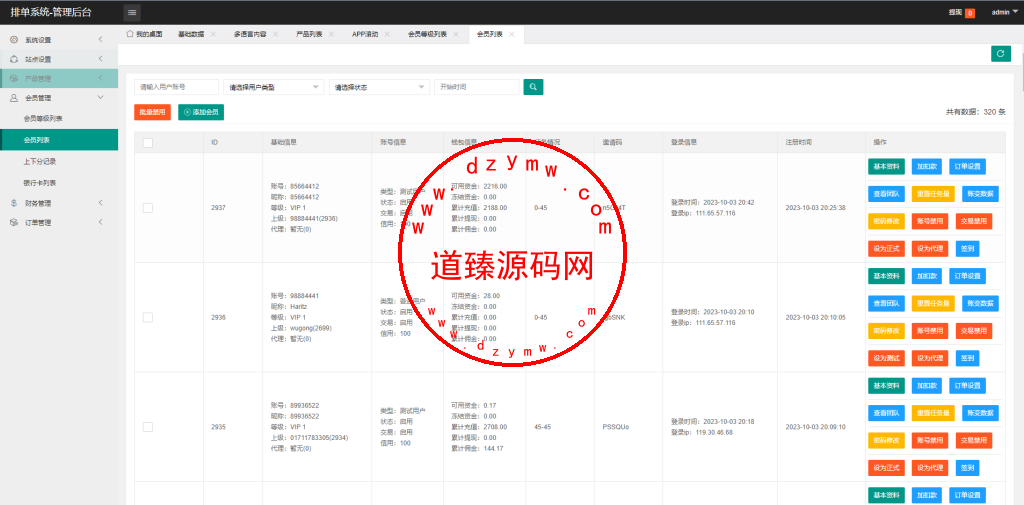This screenshot has width=1024, height=505.
Task: Open the 请选择用户类型 dropdown
Action: click(274, 87)
